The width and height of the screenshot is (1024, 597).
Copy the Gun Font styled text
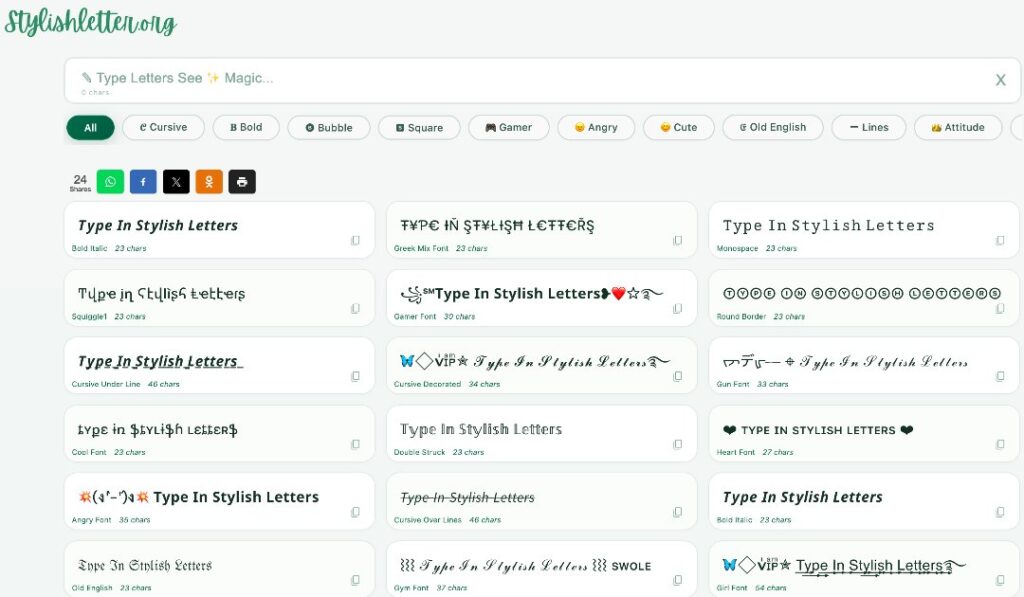point(1000,376)
